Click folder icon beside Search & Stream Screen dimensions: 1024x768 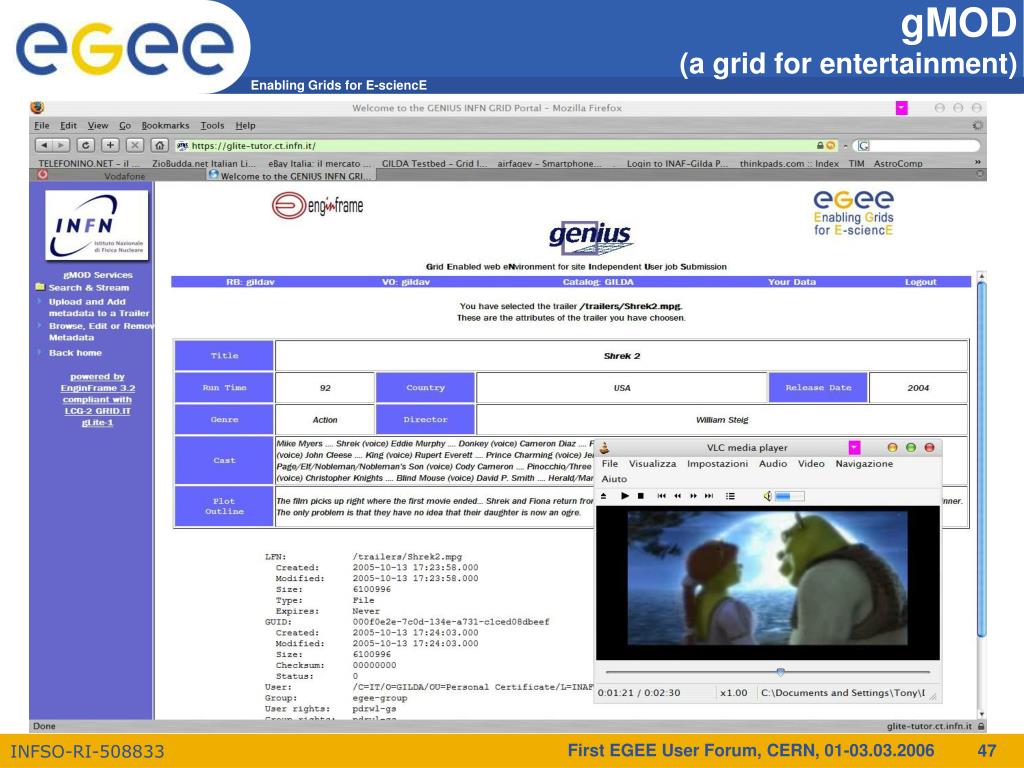[40, 287]
